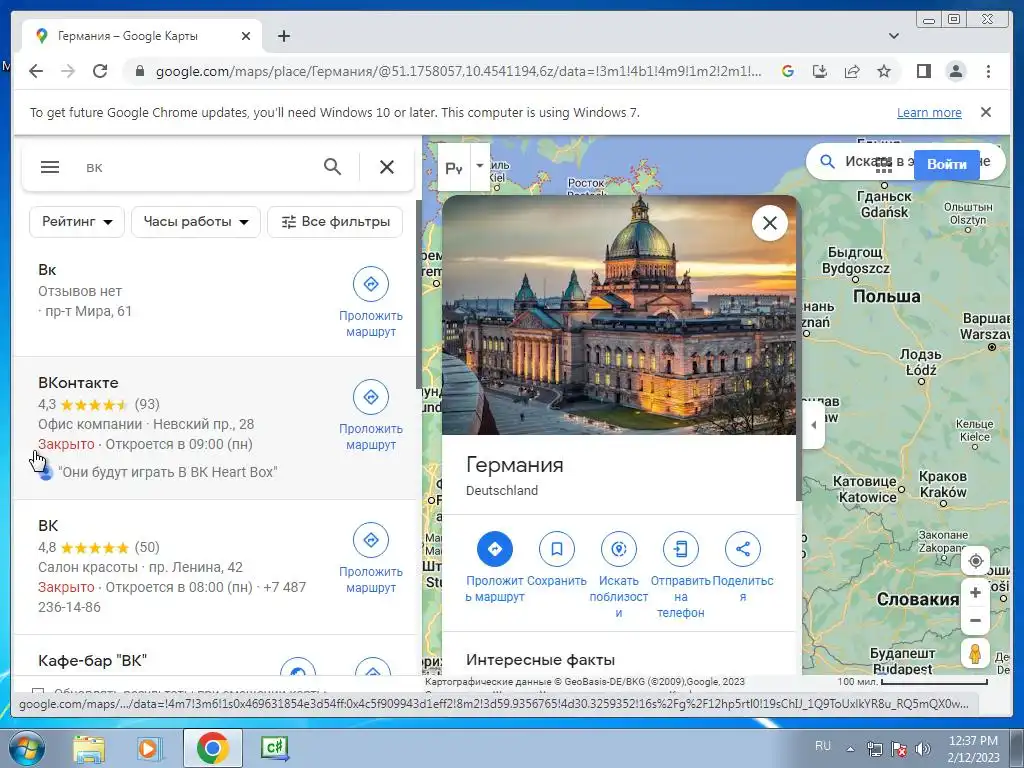Click C# application in taskbar
Viewport: 1024px width, 768px height.
(x=274, y=748)
